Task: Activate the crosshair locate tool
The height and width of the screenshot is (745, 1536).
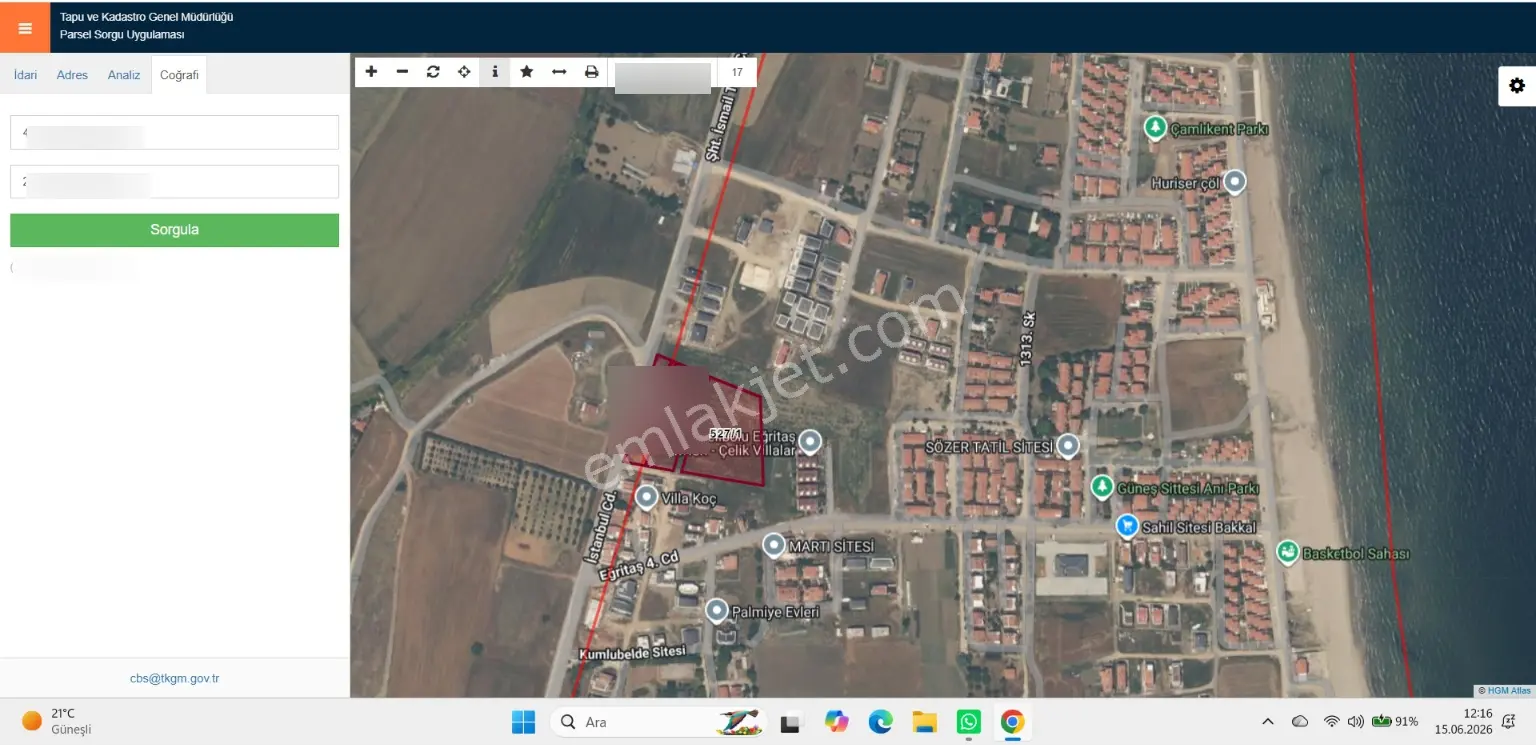Action: tap(464, 72)
